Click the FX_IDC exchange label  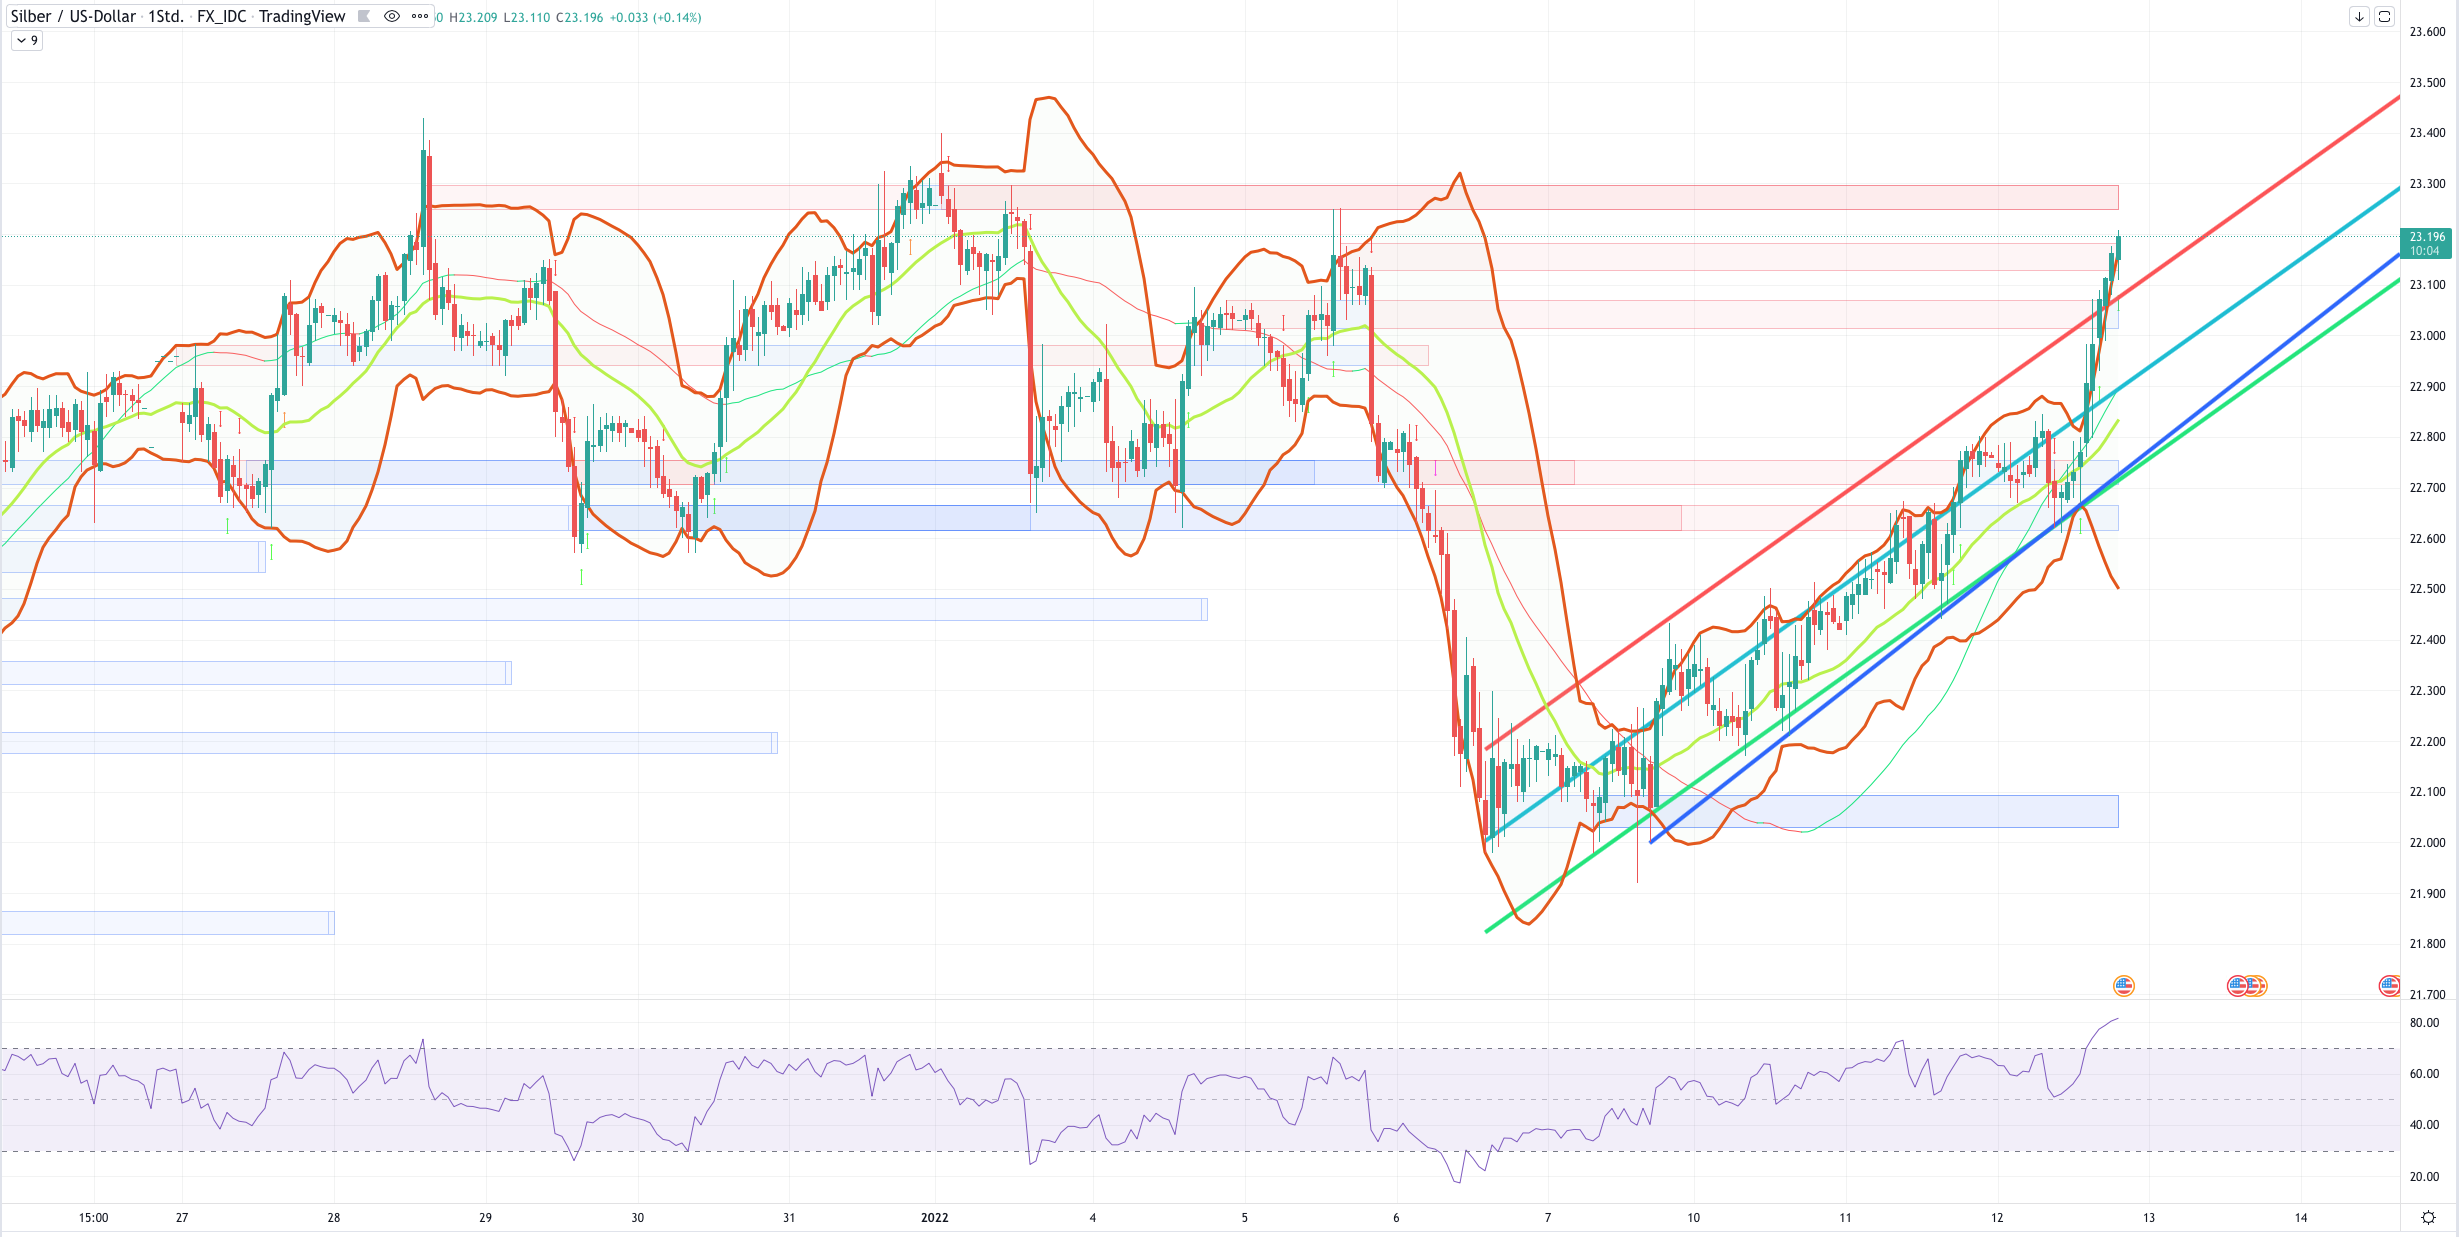tap(221, 16)
